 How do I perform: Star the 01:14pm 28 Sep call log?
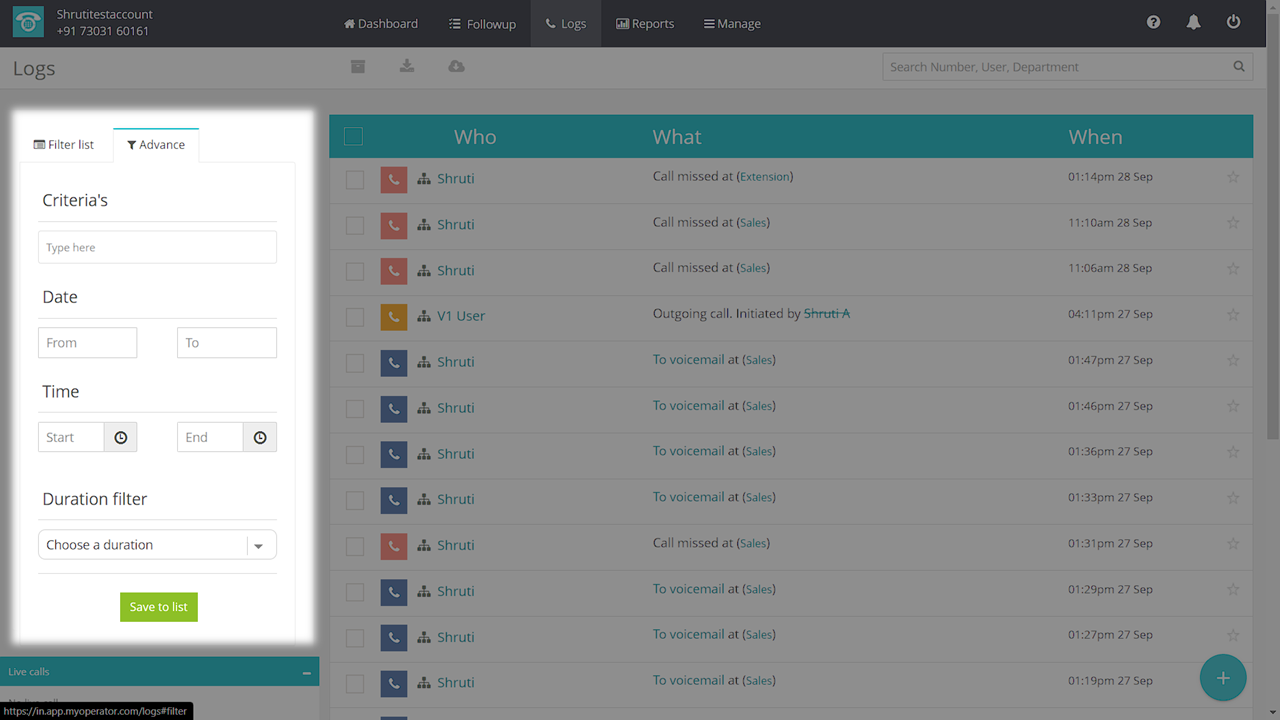pos(1233,177)
